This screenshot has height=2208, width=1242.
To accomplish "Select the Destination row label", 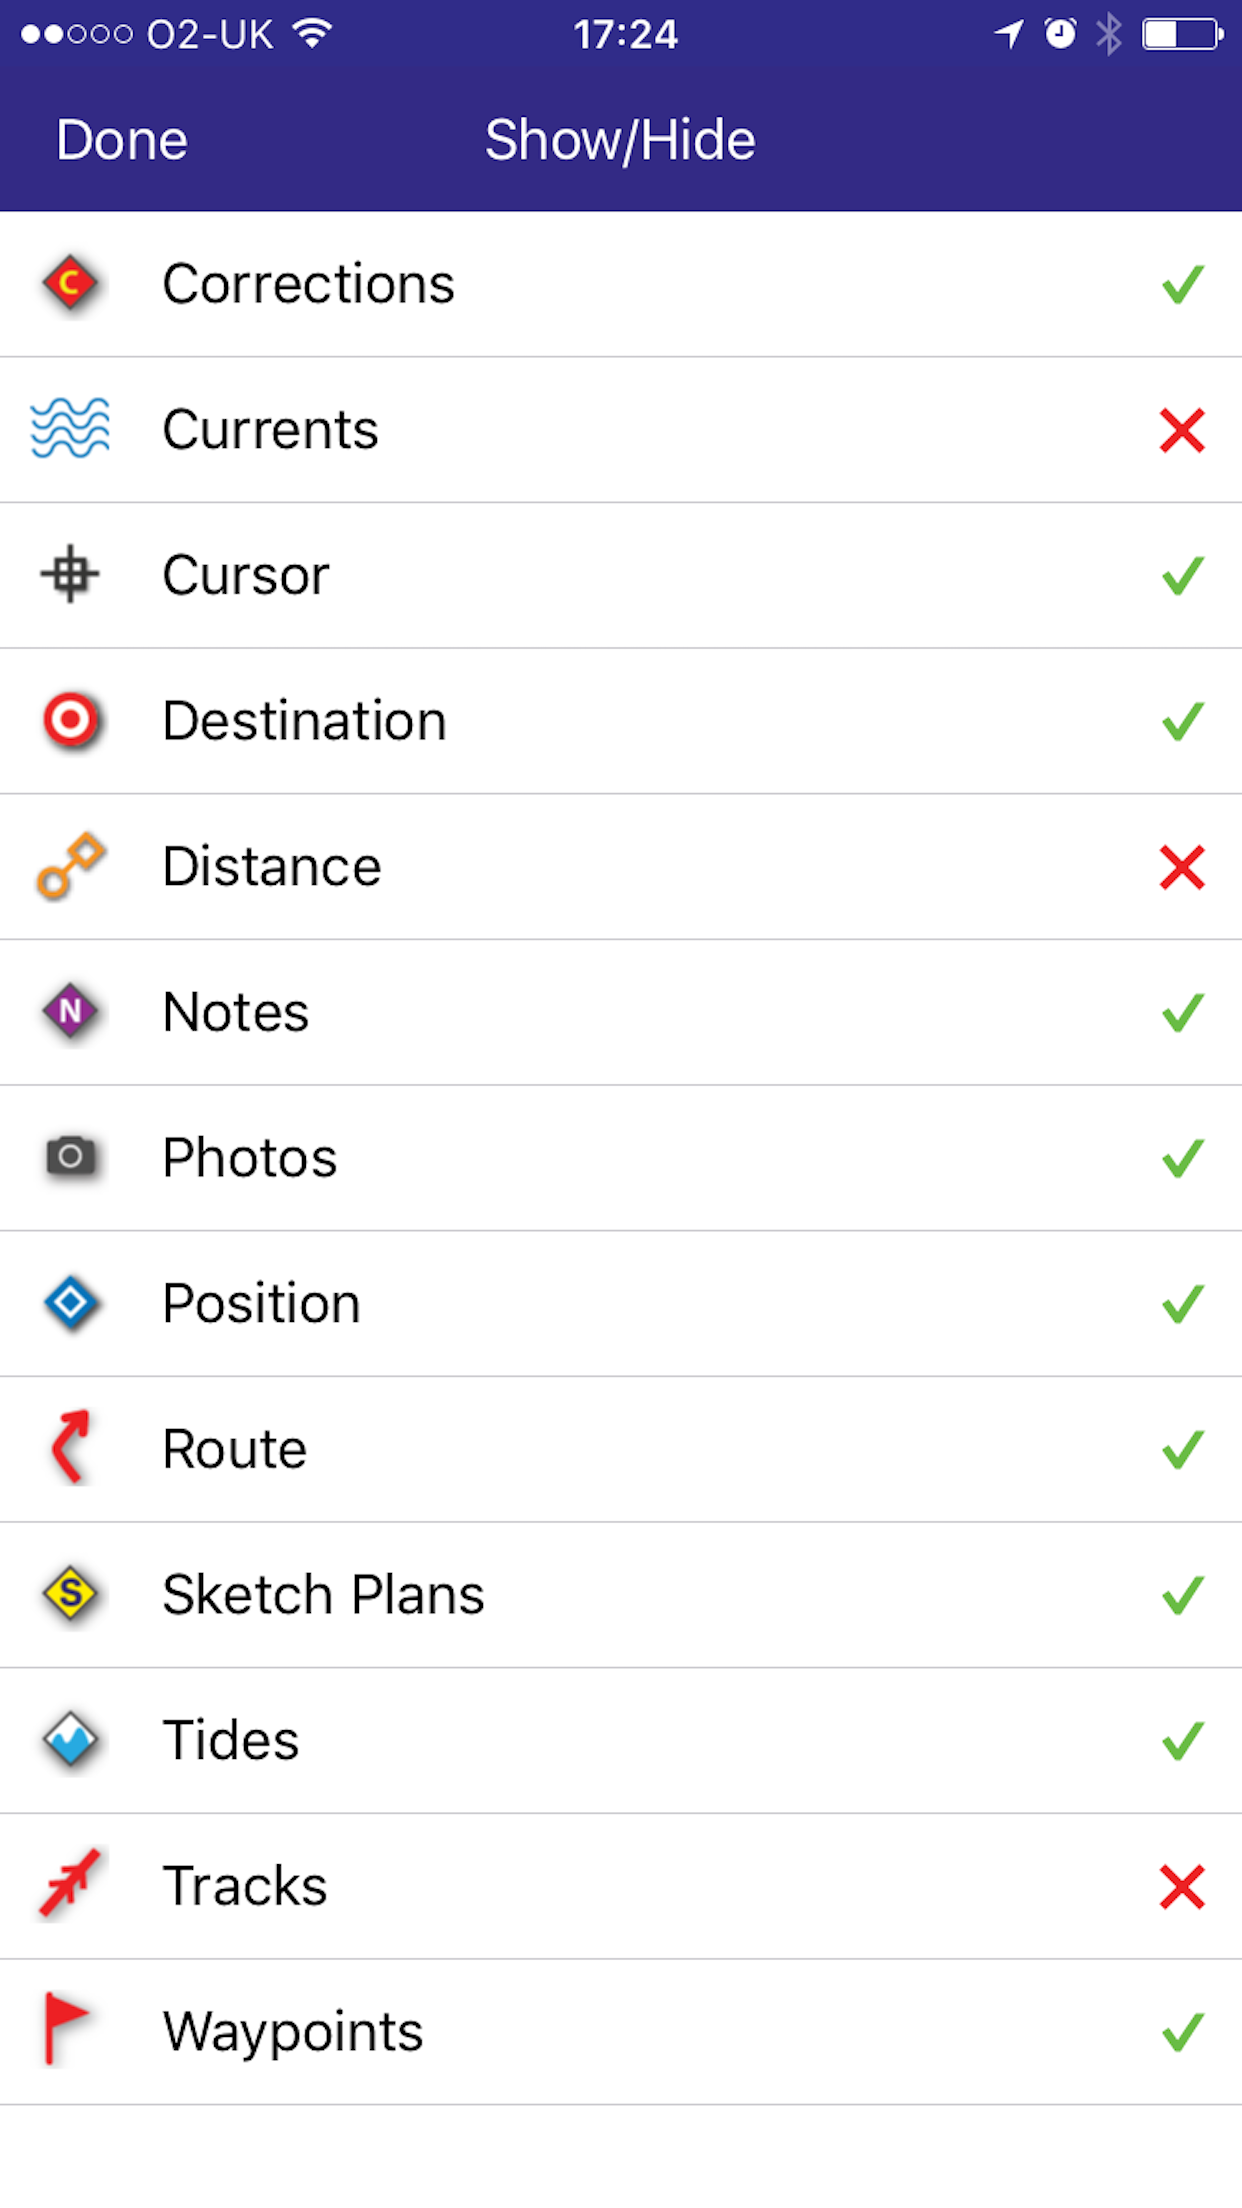I will coord(304,721).
